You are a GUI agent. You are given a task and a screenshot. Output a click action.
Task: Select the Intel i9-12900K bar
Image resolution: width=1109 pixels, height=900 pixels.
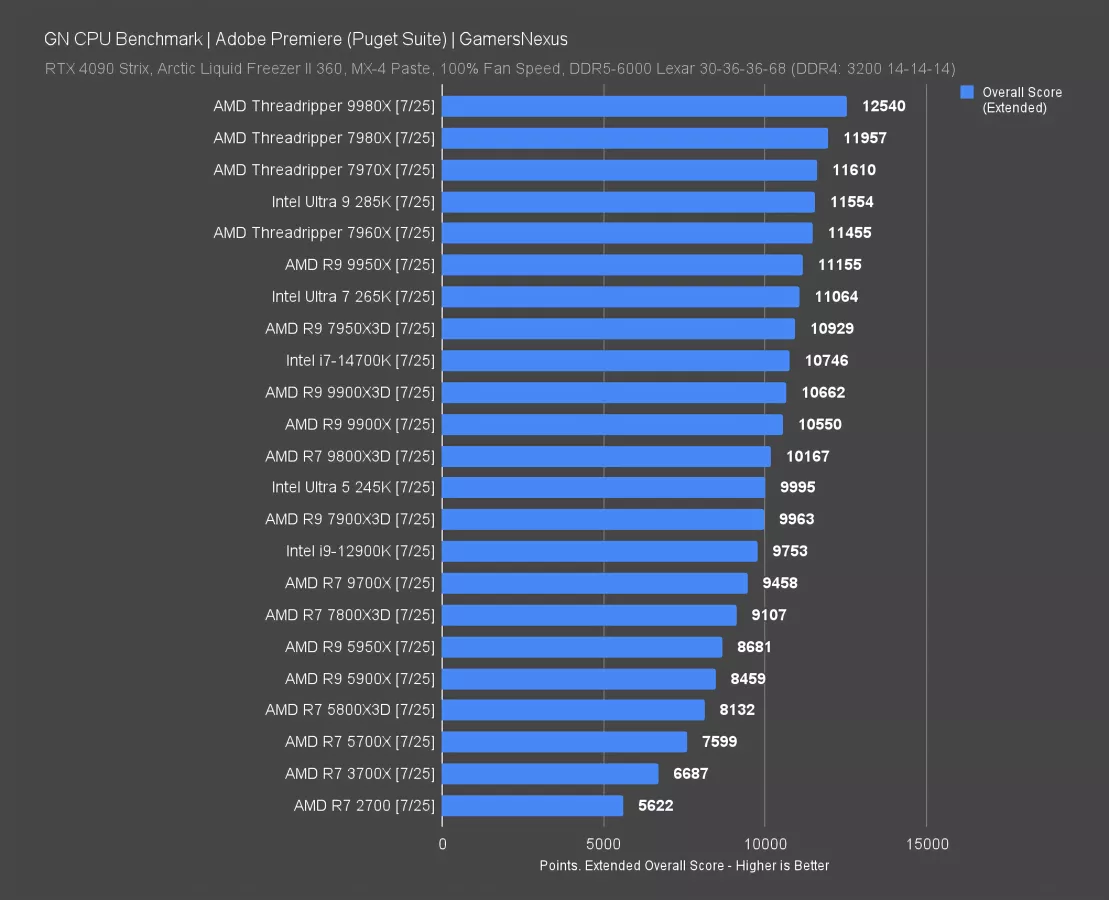(x=599, y=551)
